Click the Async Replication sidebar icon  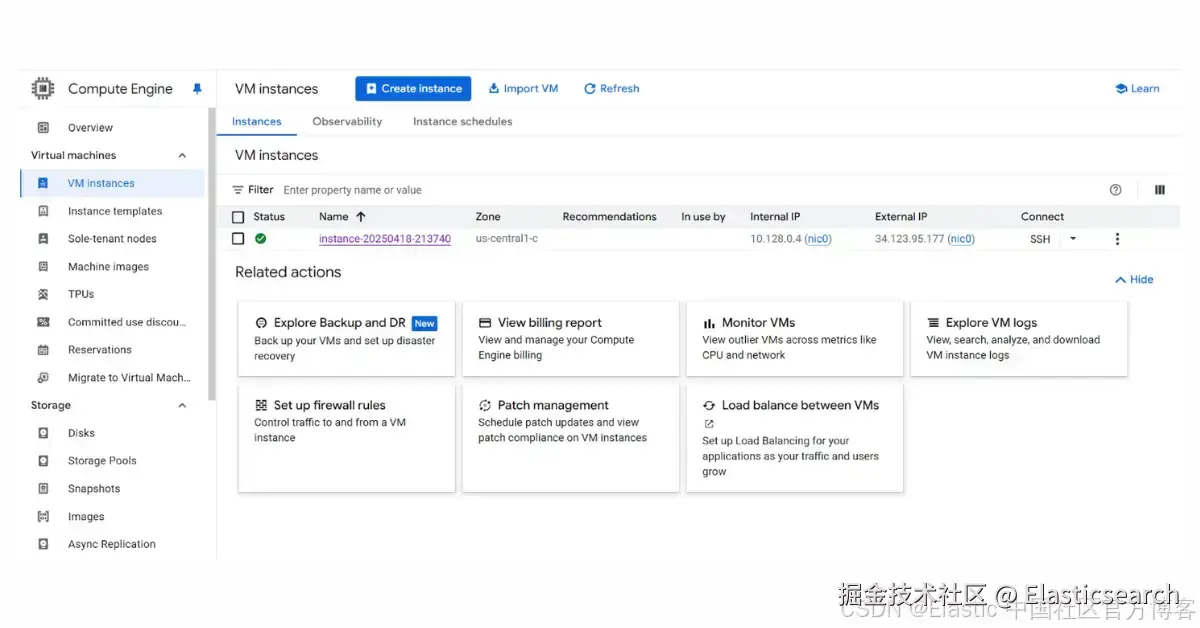[x=43, y=544]
